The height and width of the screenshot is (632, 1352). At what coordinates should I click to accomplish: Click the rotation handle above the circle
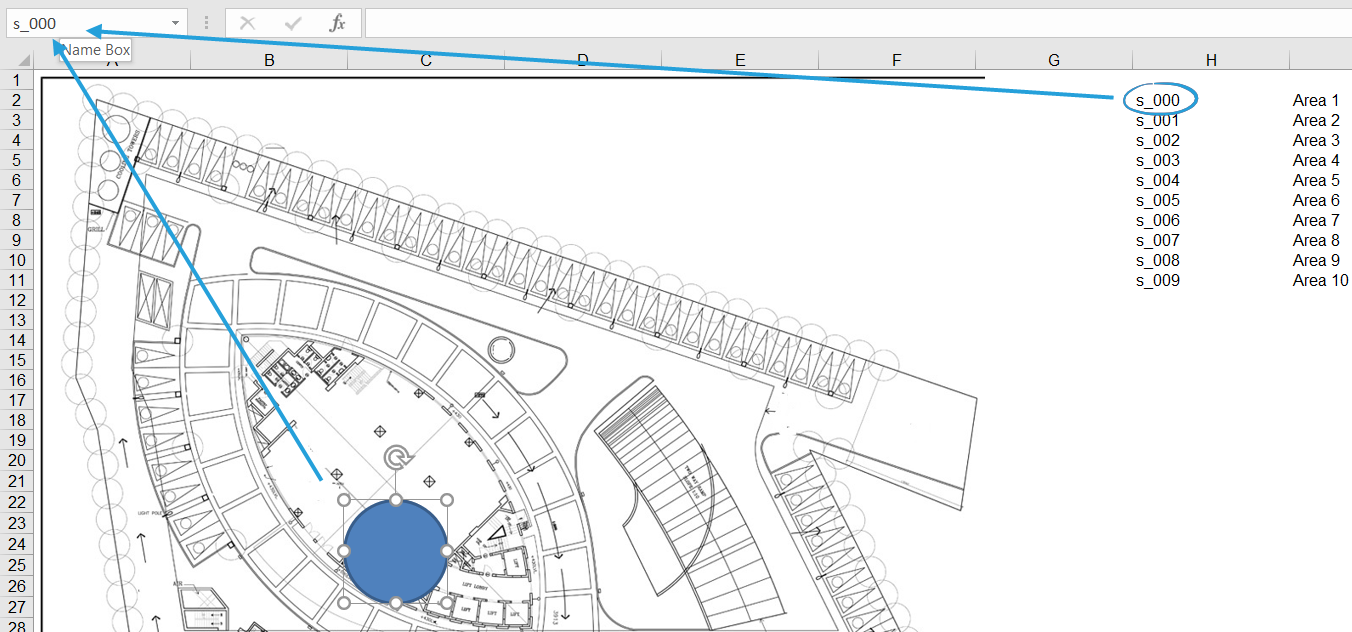[x=397, y=459]
